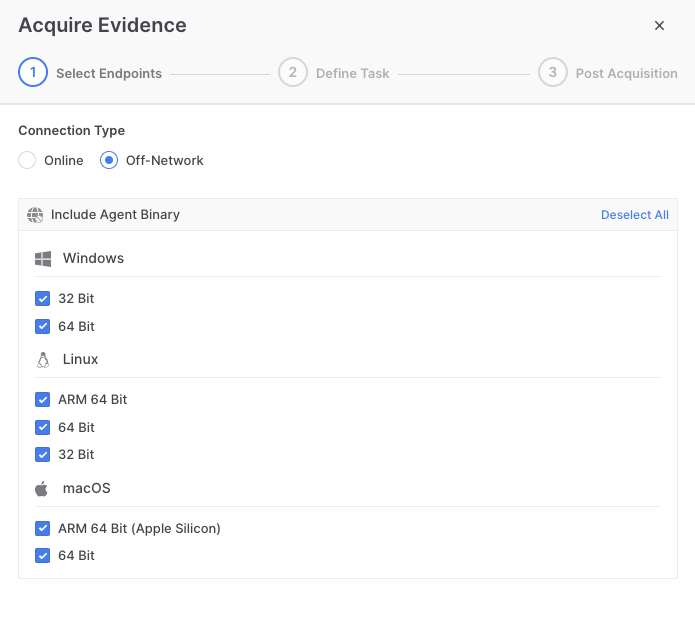Select the Online connection type

point(27,160)
